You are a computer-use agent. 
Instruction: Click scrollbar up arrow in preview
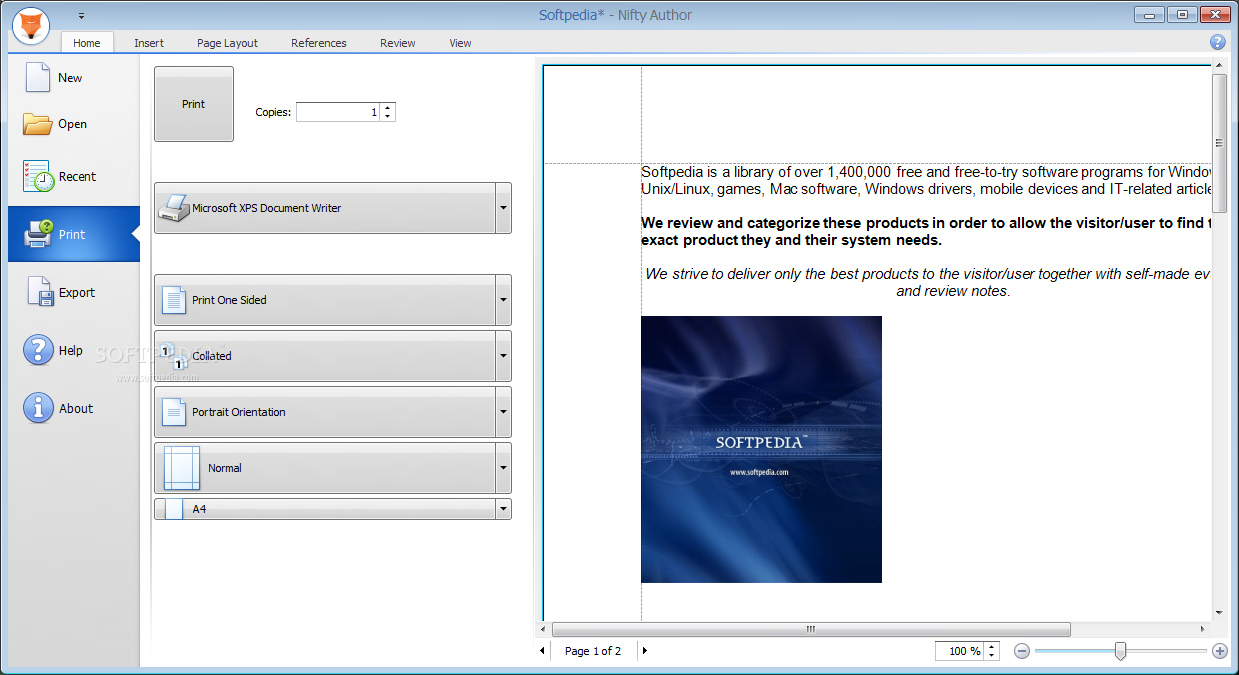1219,64
